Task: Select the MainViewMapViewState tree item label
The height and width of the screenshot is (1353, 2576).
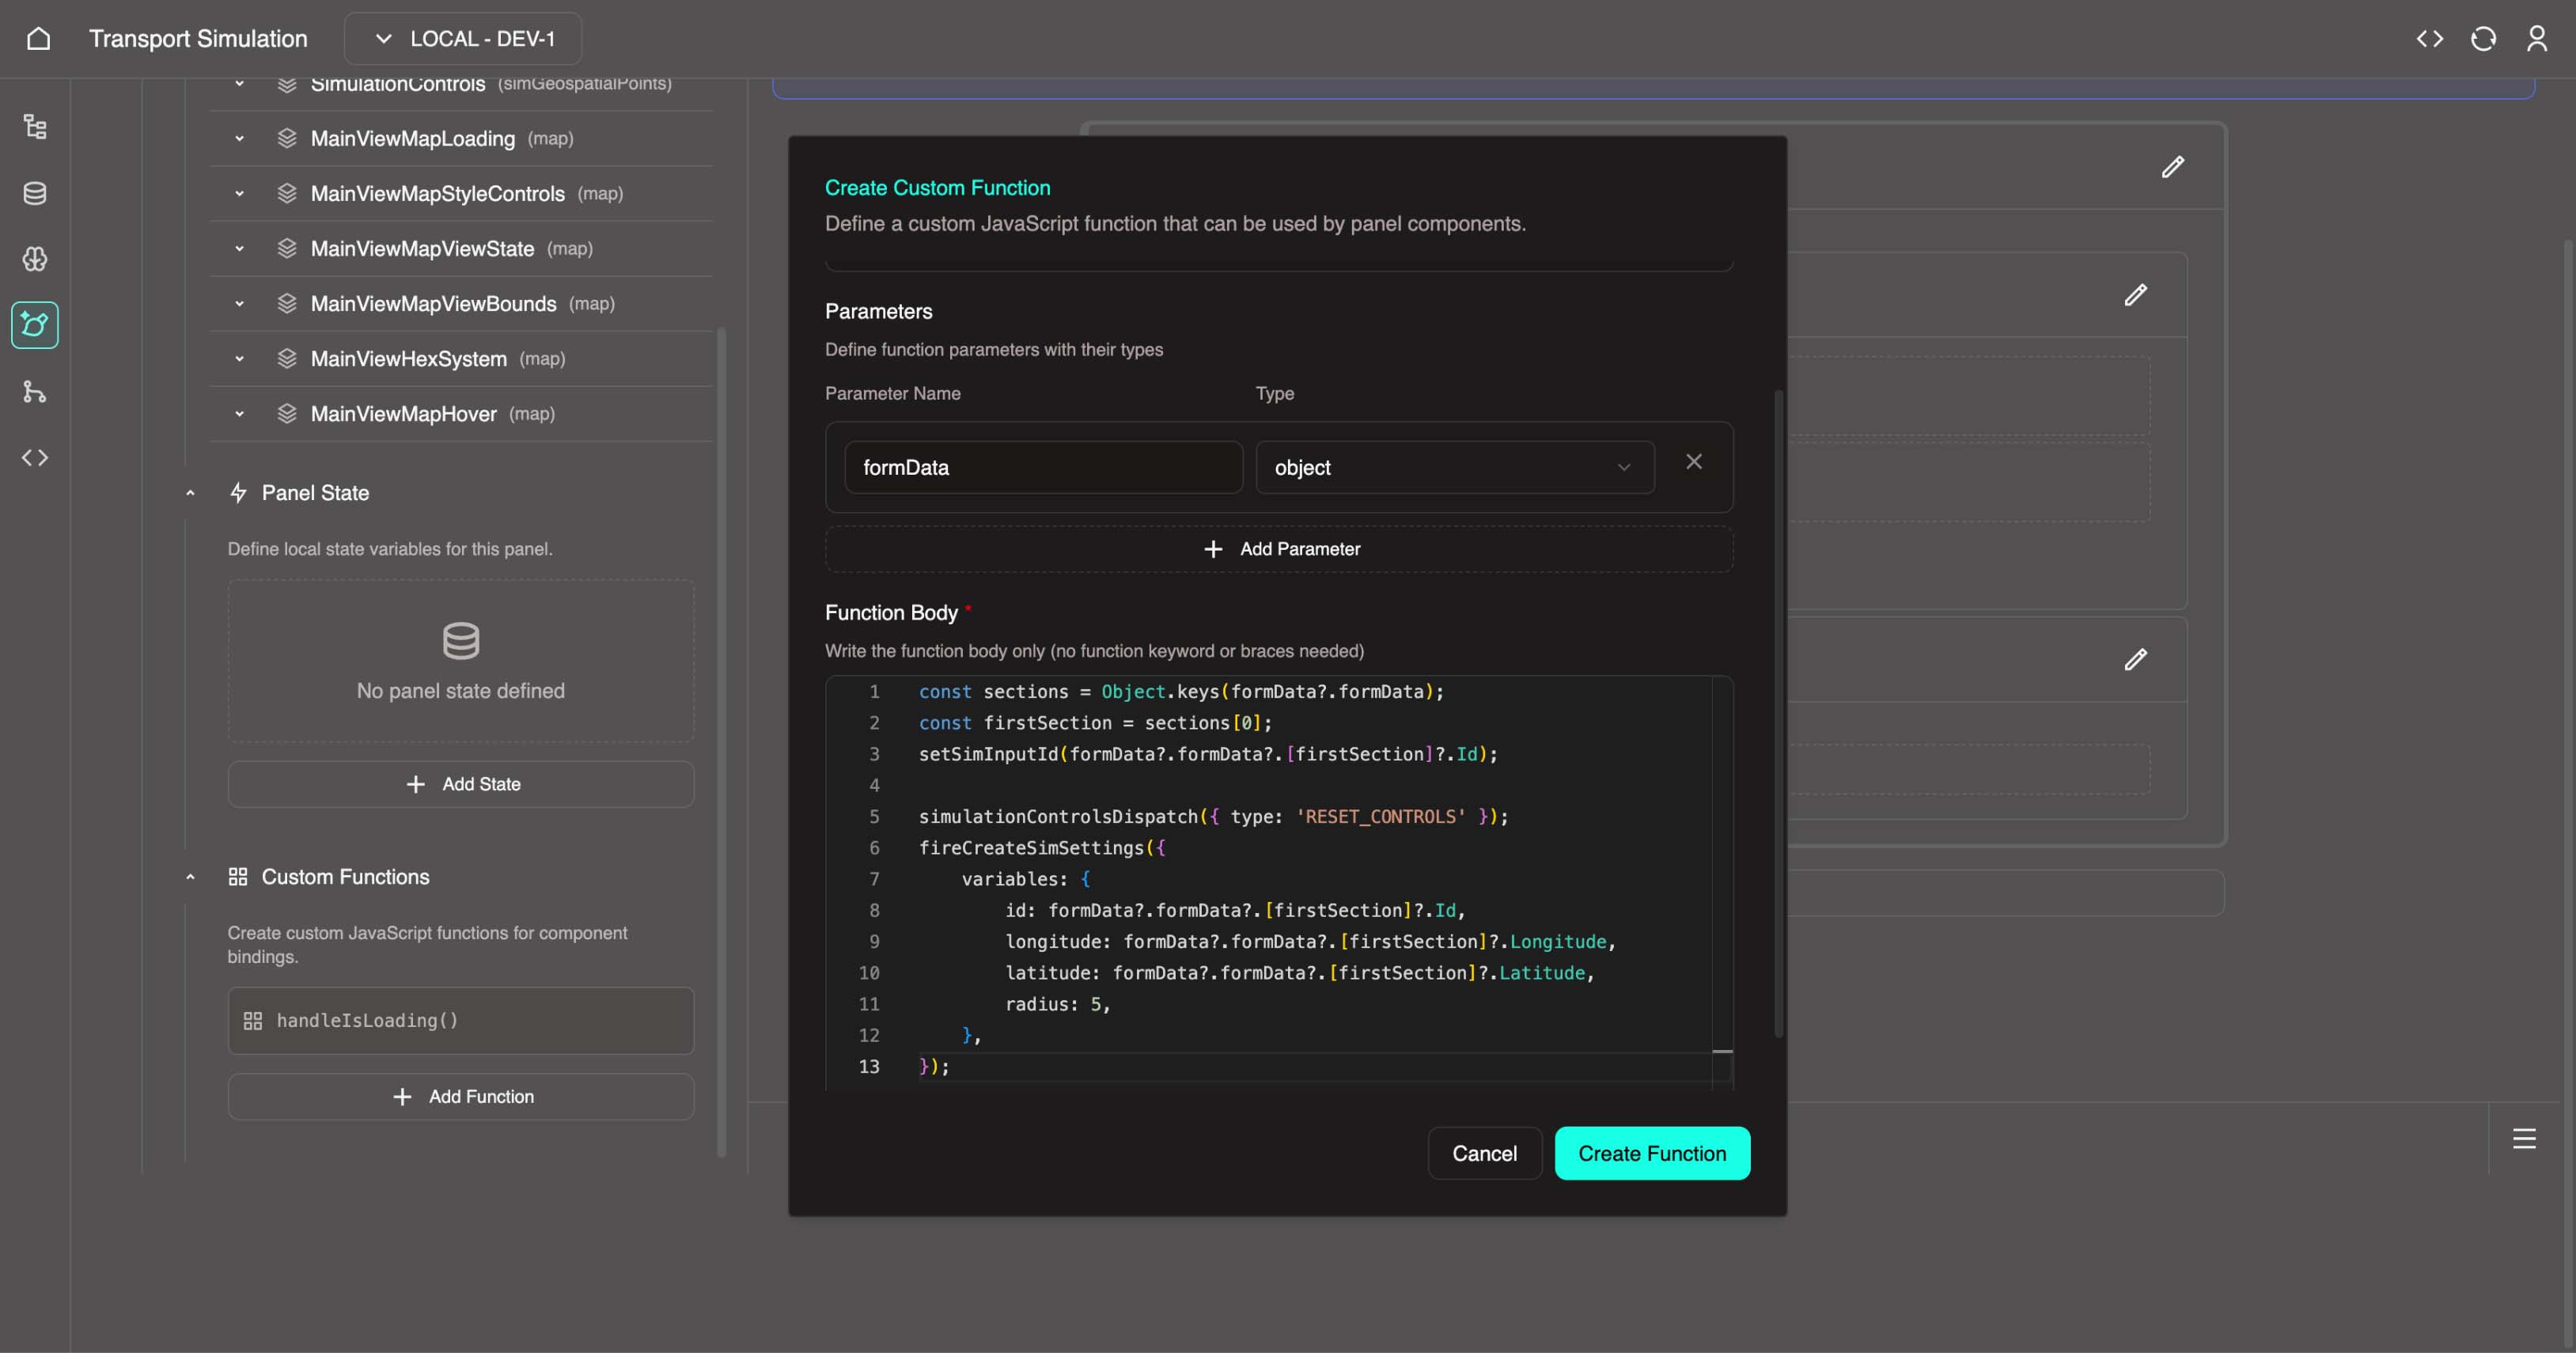Action: pyautogui.click(x=422, y=248)
